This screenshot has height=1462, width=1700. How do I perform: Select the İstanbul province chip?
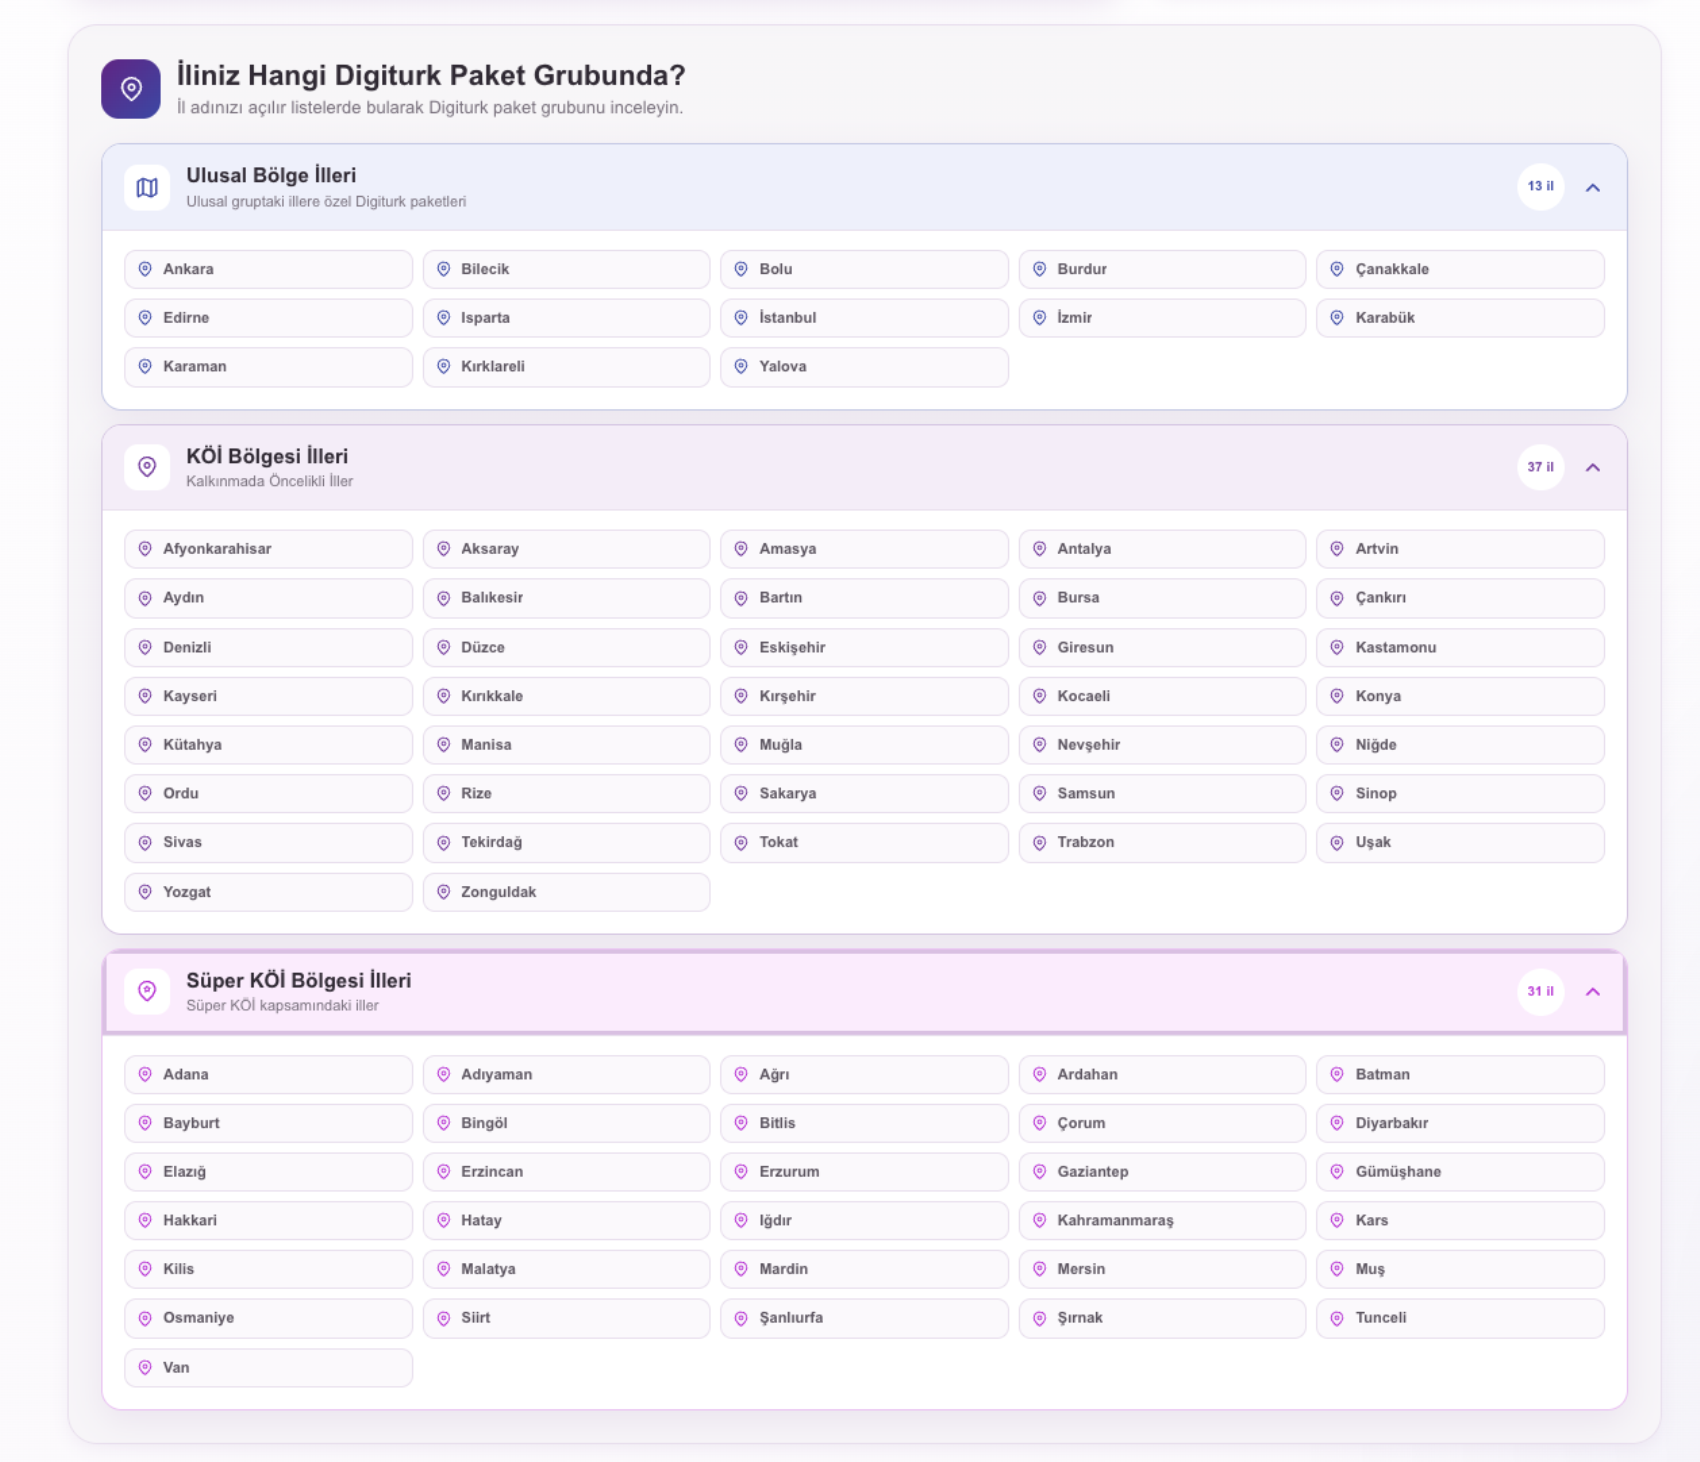pyautogui.click(x=864, y=318)
